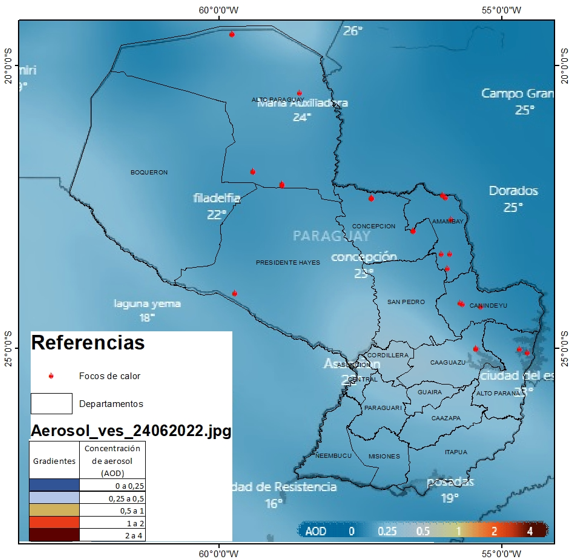Click the heat focus marker near laguna yema
This screenshot has height=559, width=571.
[x=235, y=293]
